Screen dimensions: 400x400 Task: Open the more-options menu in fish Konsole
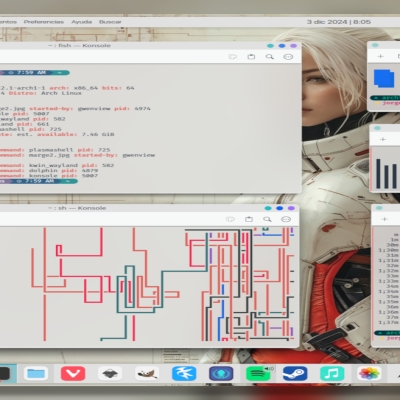(288, 57)
